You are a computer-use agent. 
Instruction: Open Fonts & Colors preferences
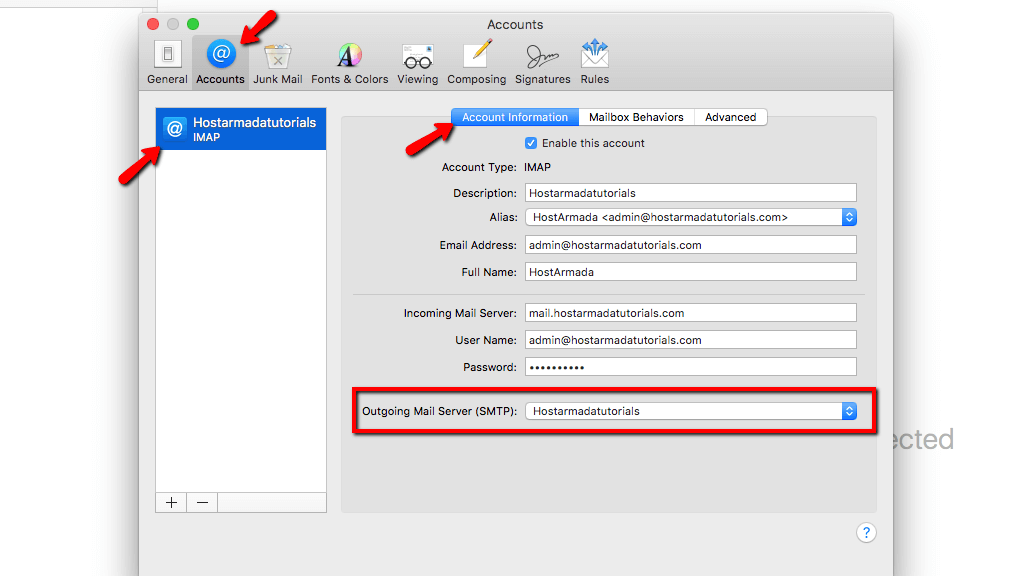(349, 63)
